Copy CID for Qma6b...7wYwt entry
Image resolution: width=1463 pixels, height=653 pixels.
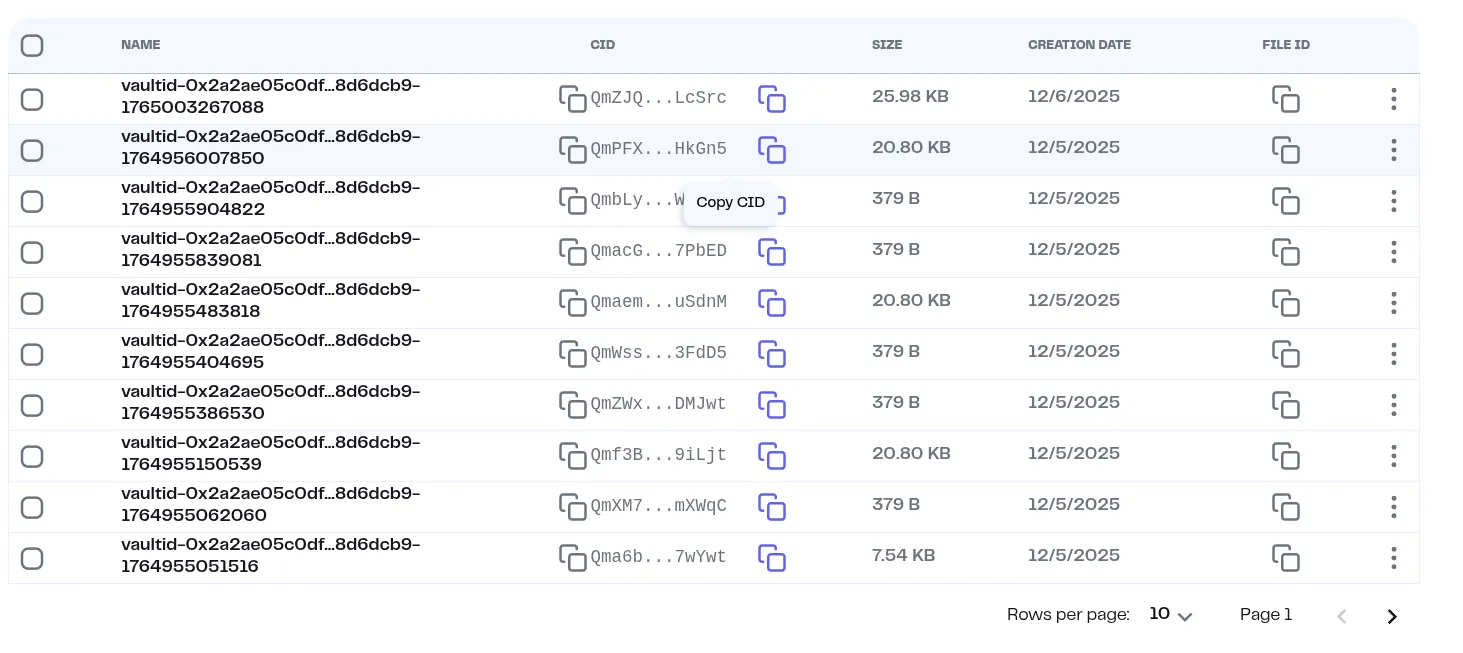pyautogui.click(x=771, y=557)
